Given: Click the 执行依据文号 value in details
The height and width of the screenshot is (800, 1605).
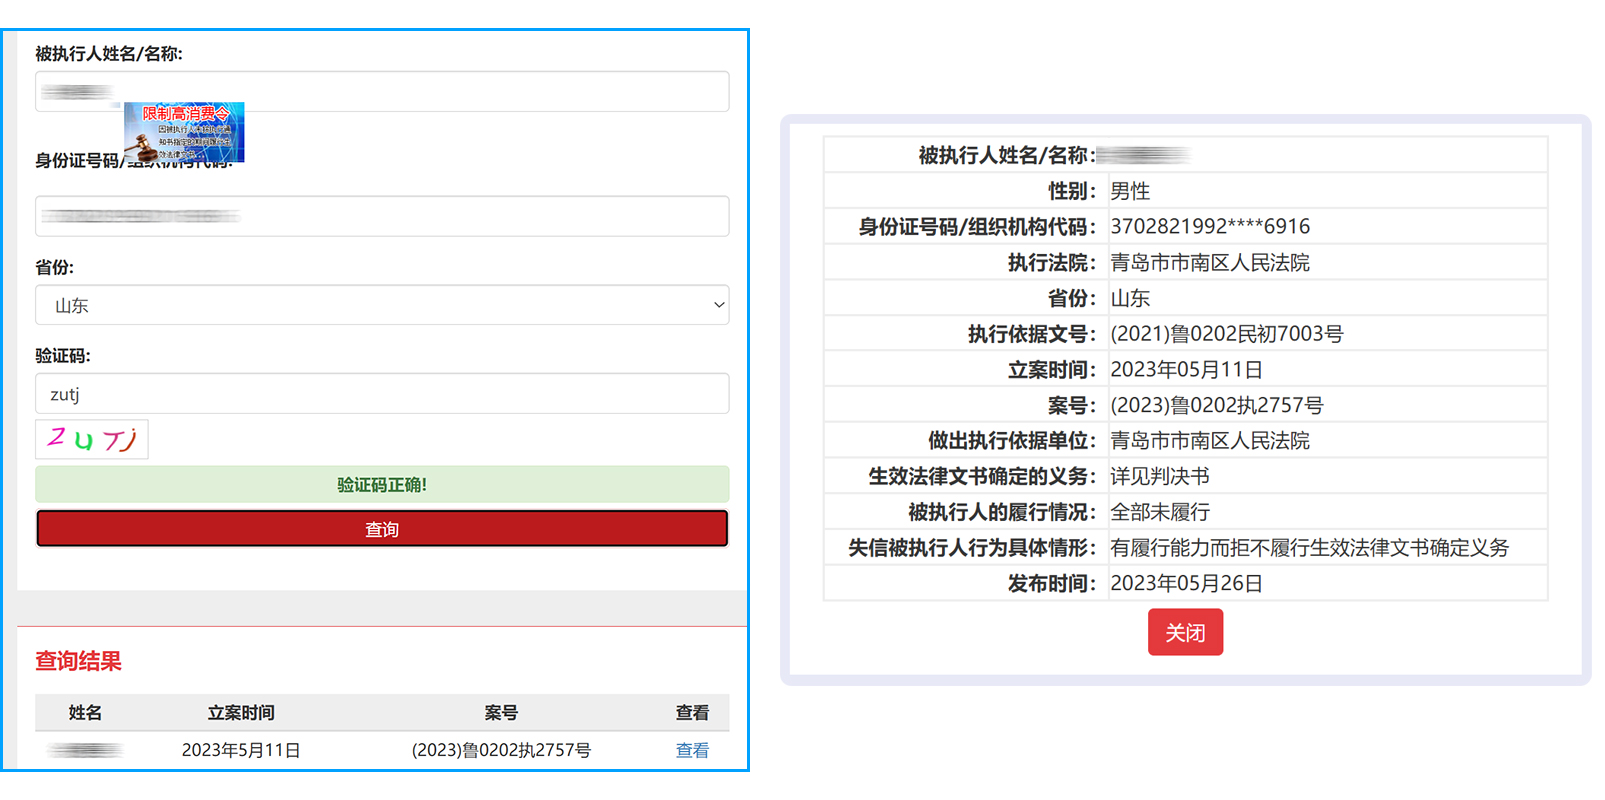Looking at the screenshot, I should coord(1226,334).
